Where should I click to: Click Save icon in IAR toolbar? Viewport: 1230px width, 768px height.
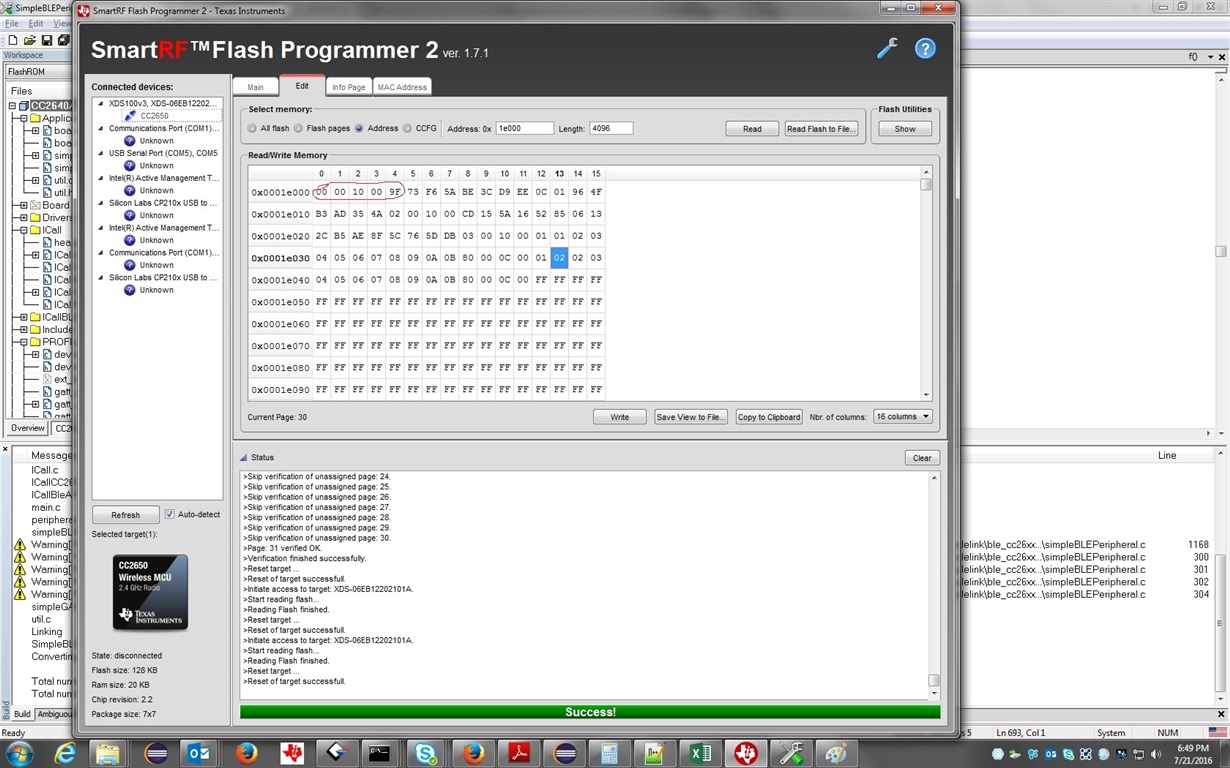(47, 40)
